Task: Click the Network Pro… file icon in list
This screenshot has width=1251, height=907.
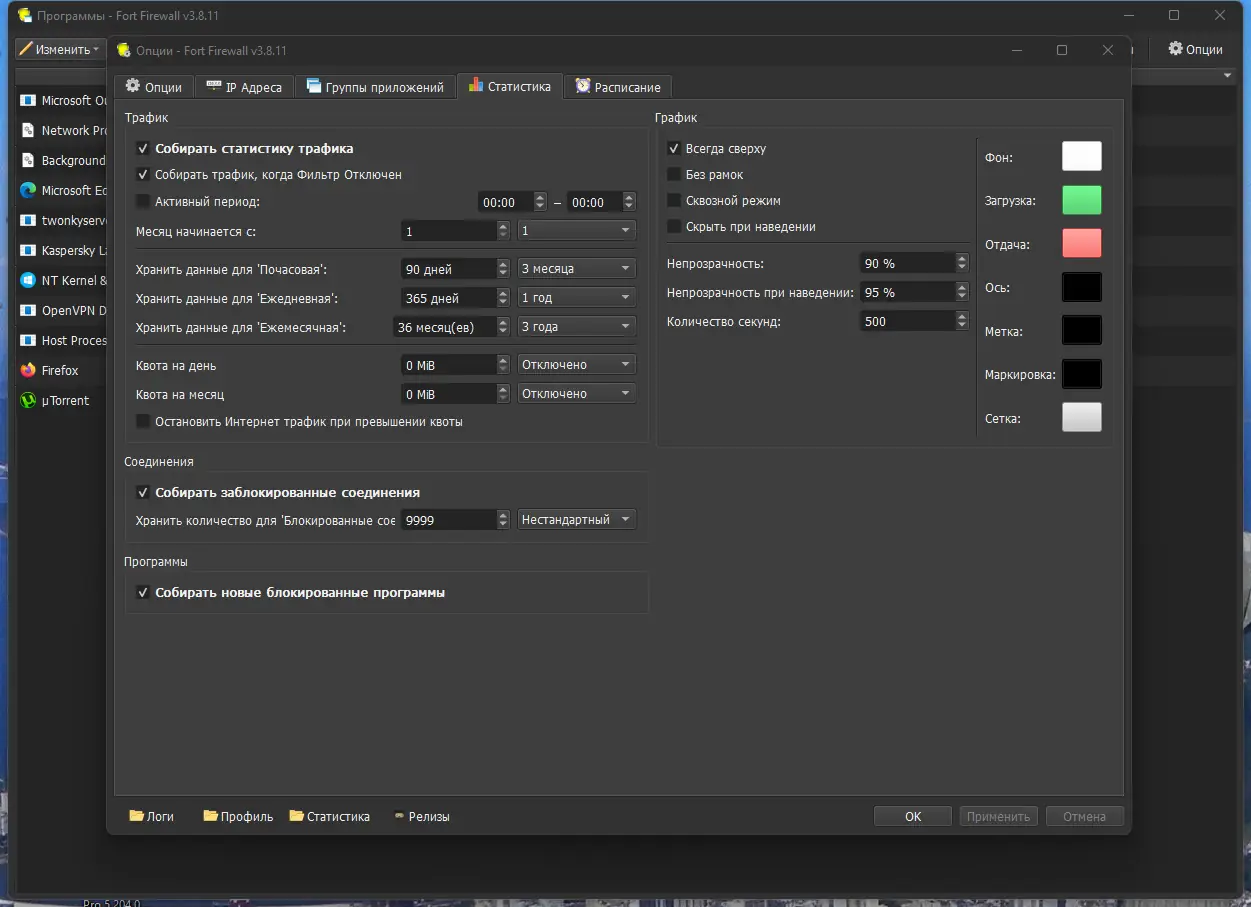Action: (x=28, y=131)
